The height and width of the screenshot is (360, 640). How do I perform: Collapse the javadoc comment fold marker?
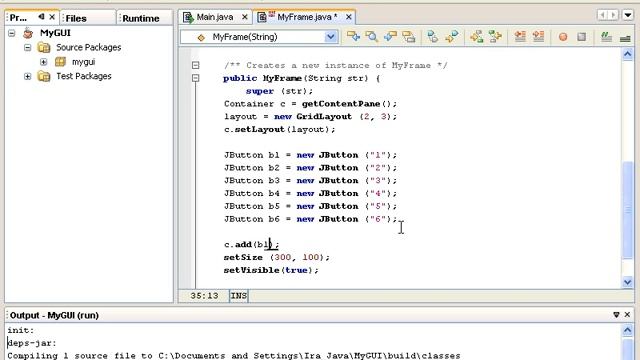click(x=196, y=65)
